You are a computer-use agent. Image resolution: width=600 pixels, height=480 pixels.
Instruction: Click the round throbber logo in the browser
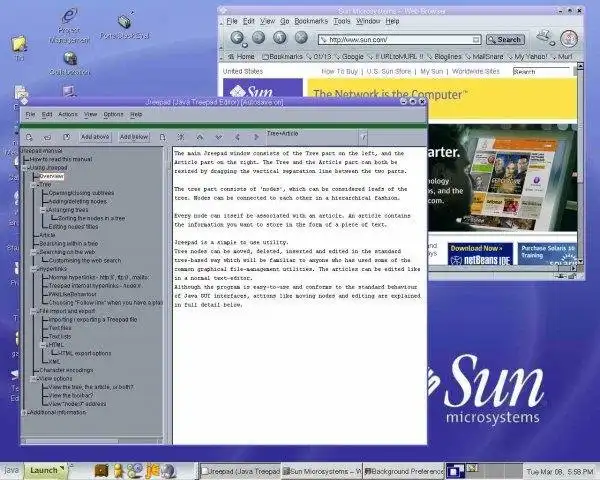tap(569, 38)
